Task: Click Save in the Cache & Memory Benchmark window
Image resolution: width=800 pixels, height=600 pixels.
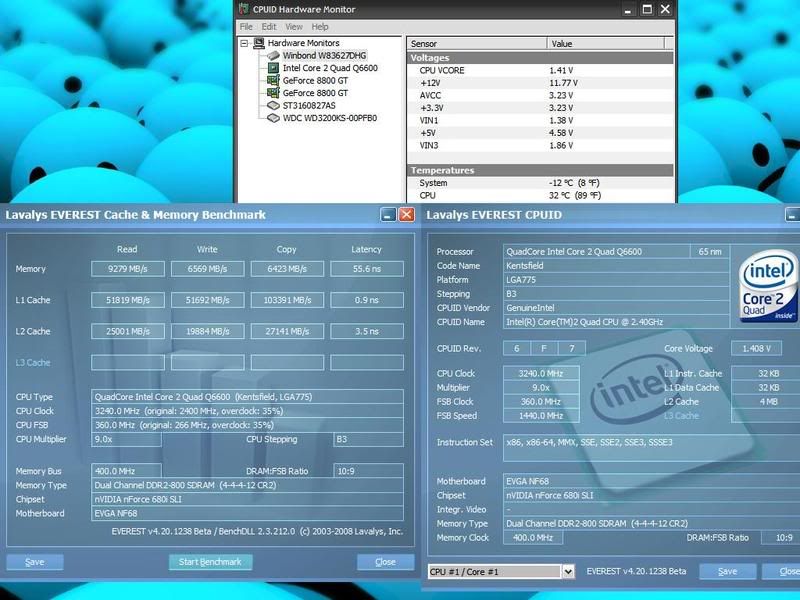Action: [x=35, y=562]
